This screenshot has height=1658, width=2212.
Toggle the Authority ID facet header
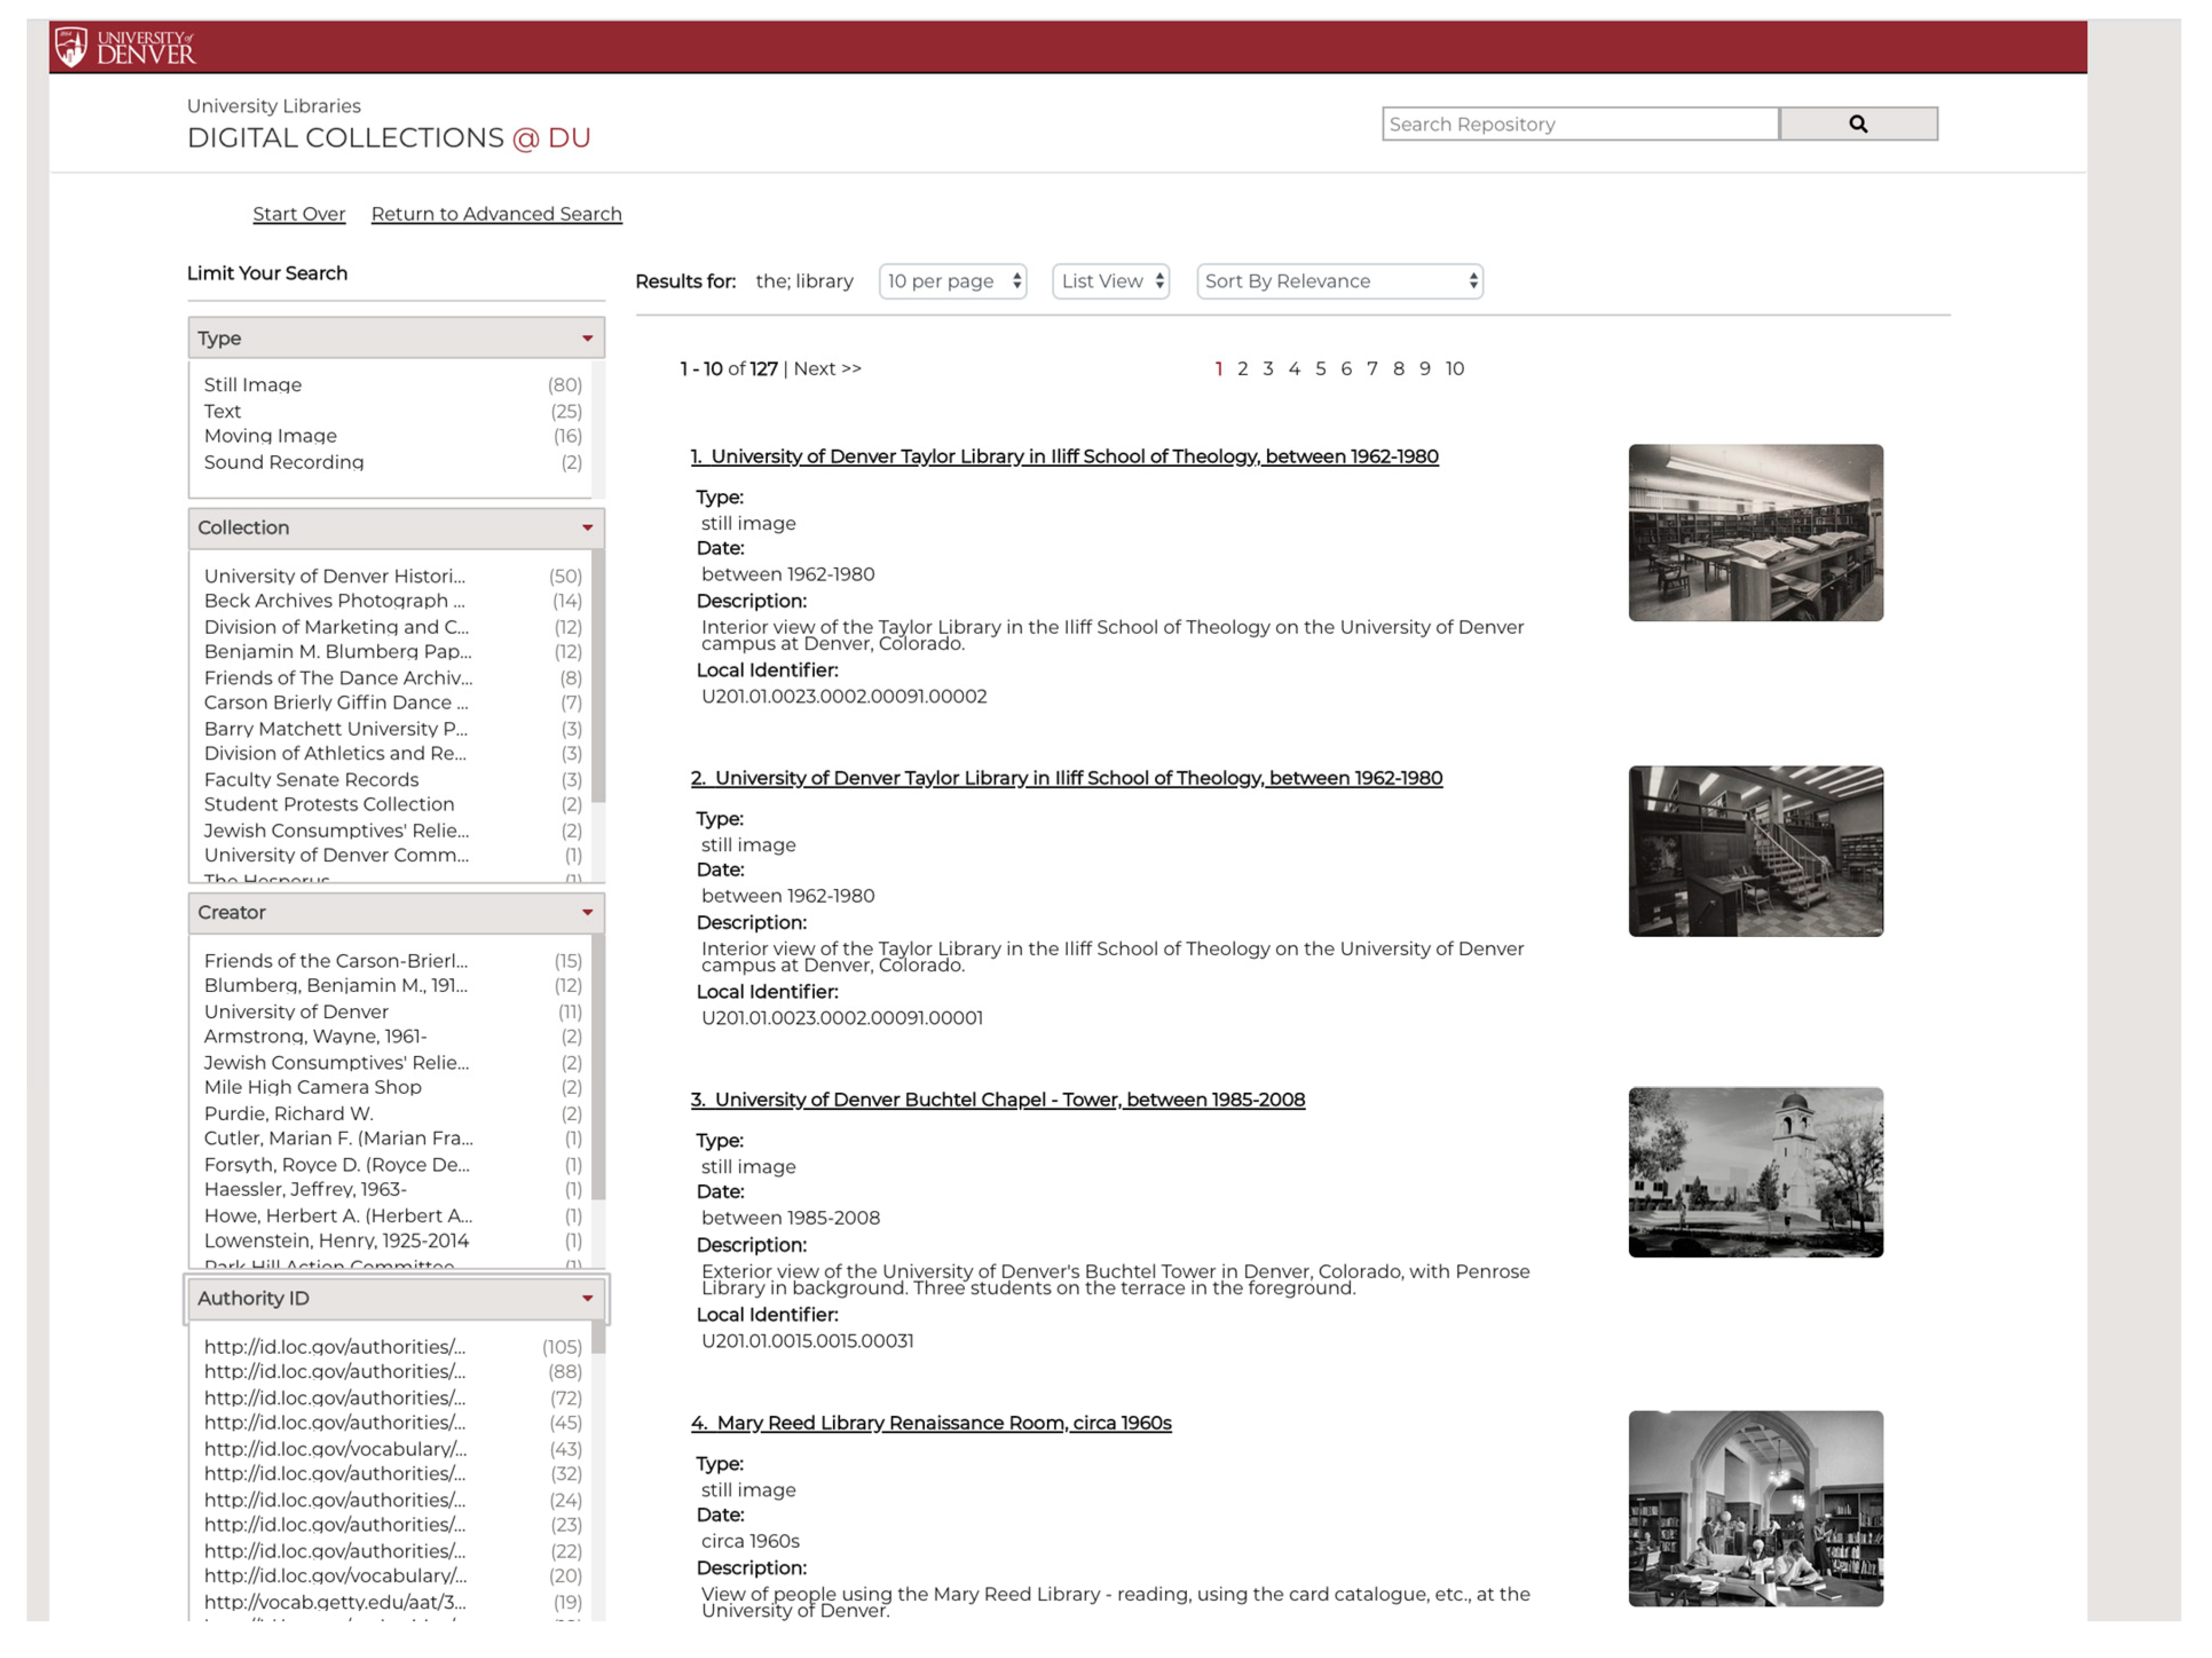(396, 1298)
